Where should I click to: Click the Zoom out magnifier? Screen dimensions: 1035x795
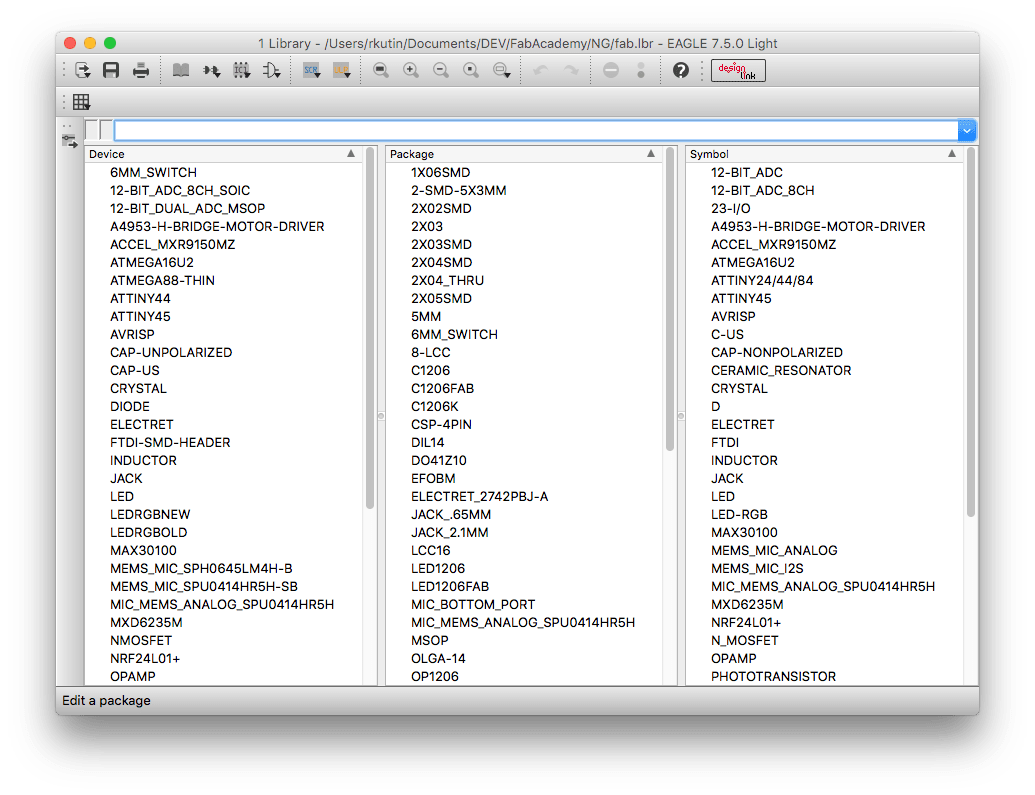pos(441,71)
